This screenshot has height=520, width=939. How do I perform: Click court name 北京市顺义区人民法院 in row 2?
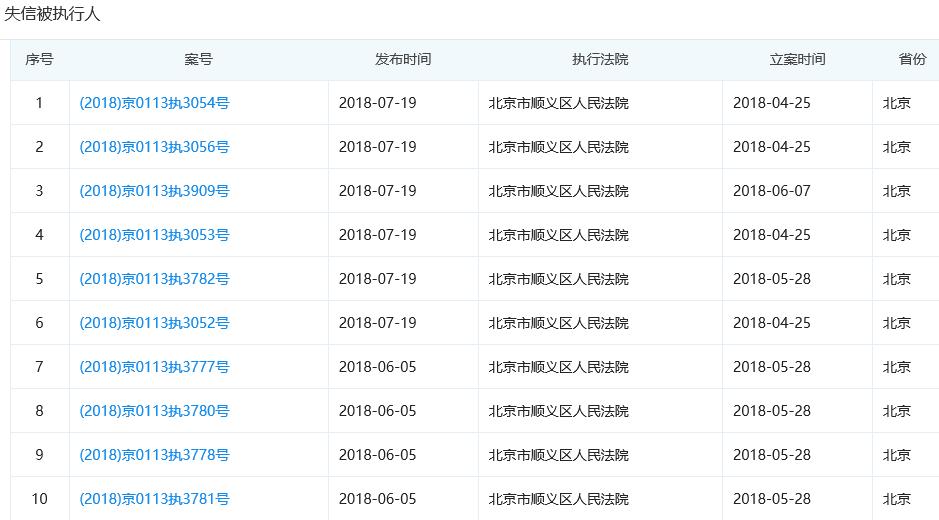tap(559, 147)
